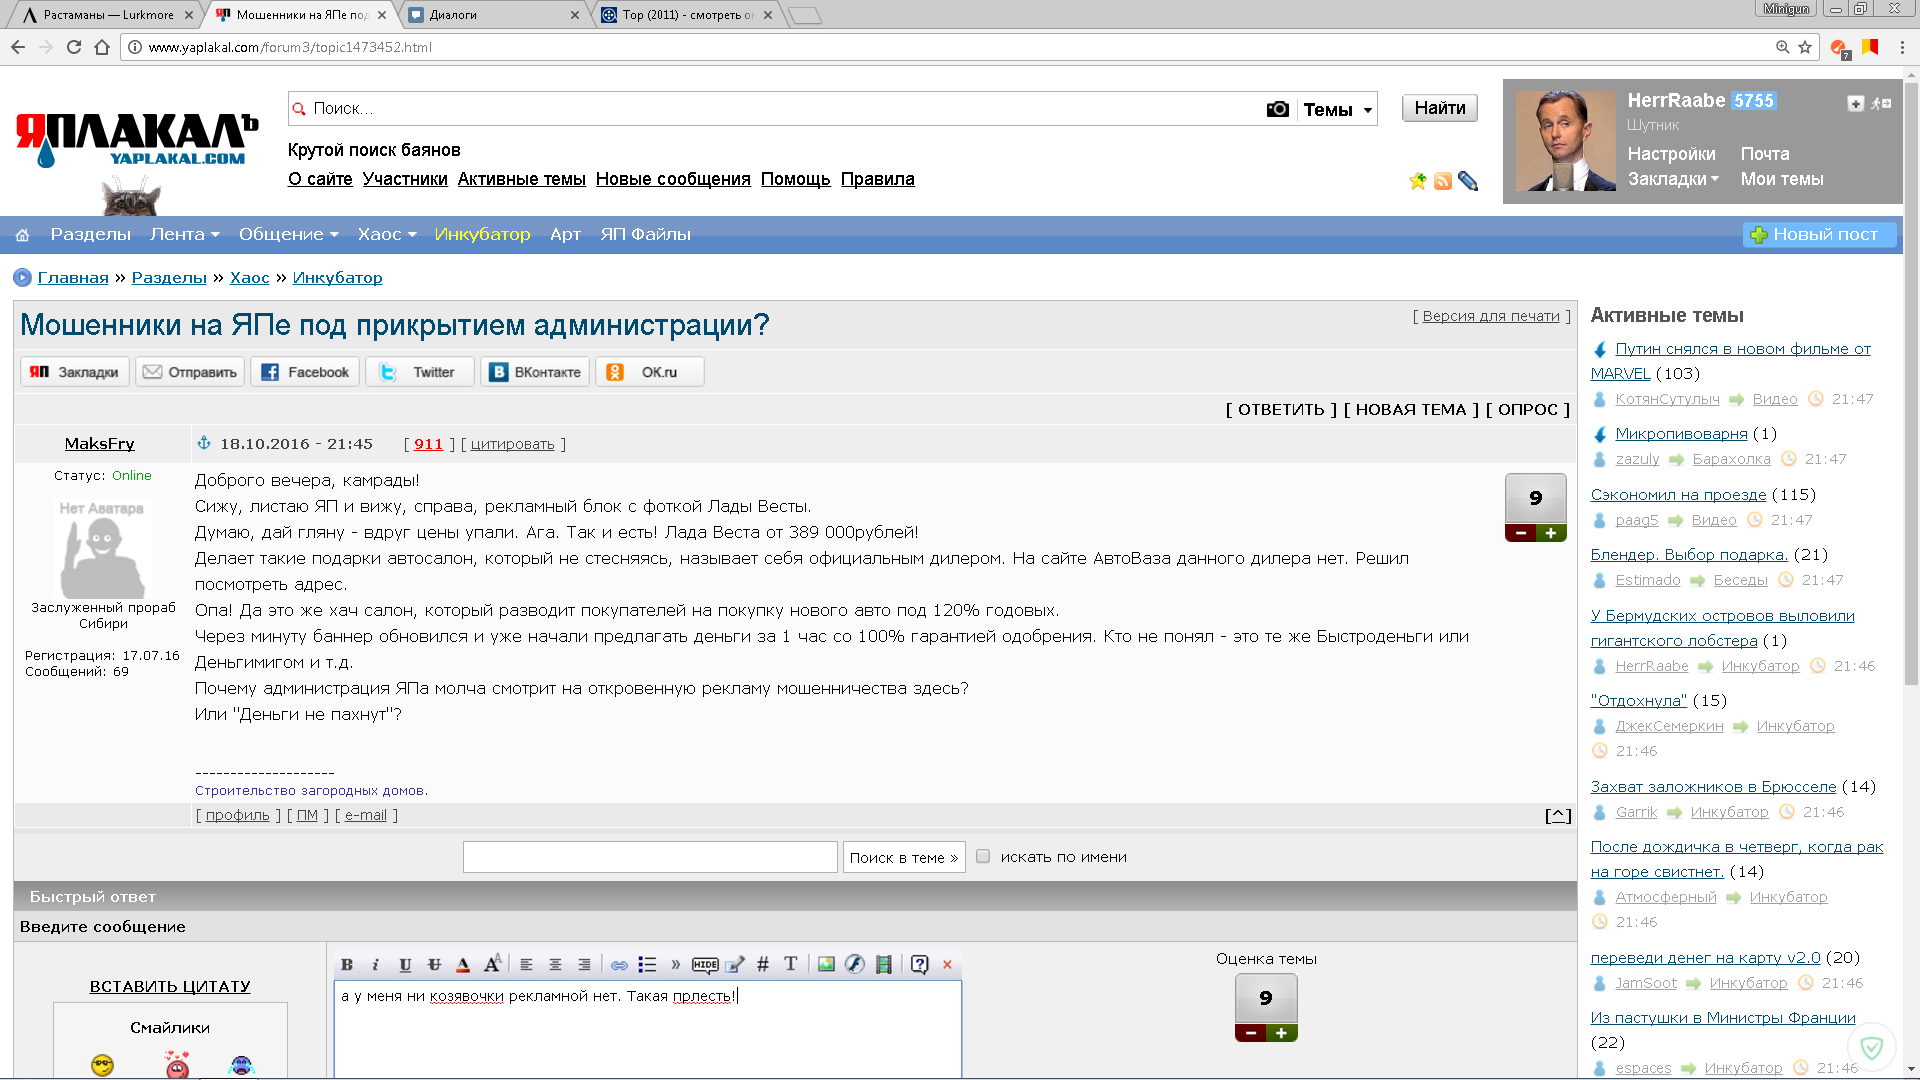Open the font color tool

point(463,965)
